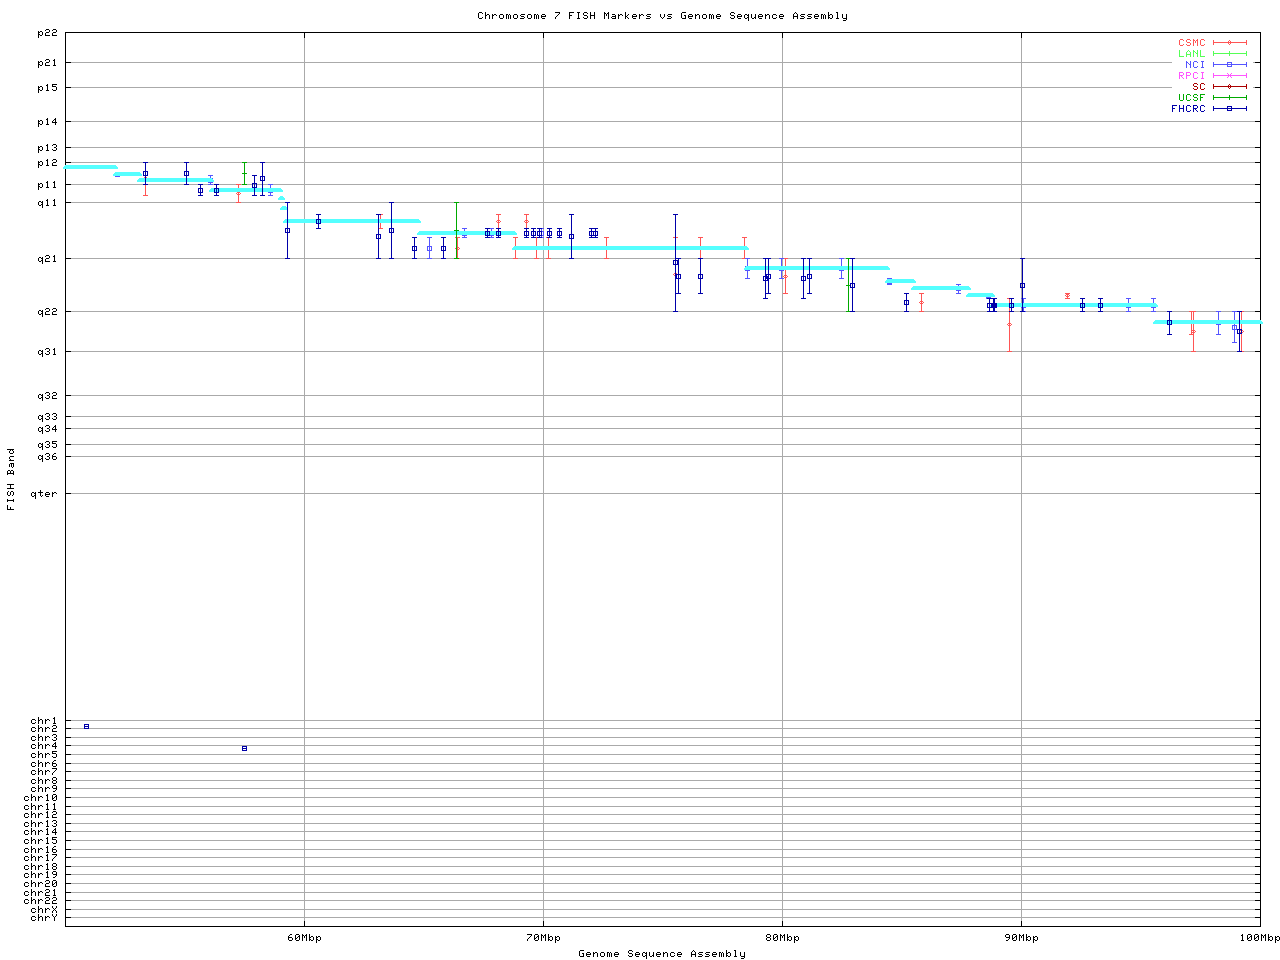
Task: Click the q32 y-axis label
Action: pyautogui.click(x=47, y=396)
